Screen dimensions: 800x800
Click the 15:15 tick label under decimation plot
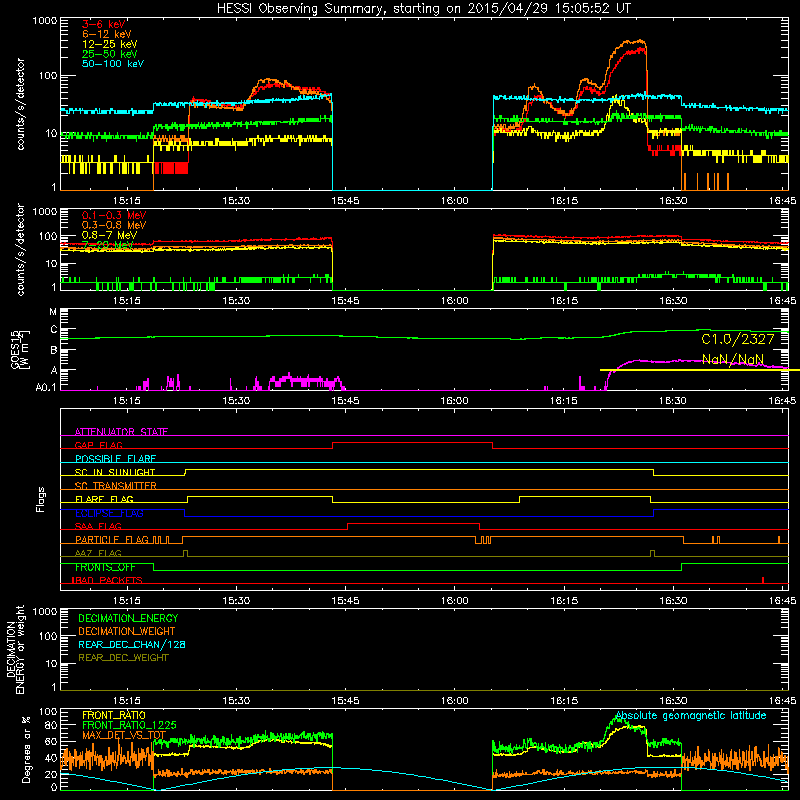click(127, 701)
